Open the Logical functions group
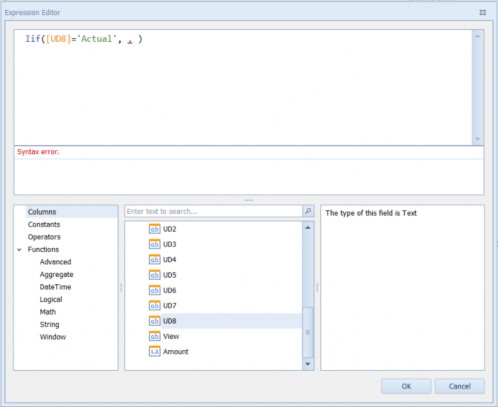 pyautogui.click(x=51, y=299)
